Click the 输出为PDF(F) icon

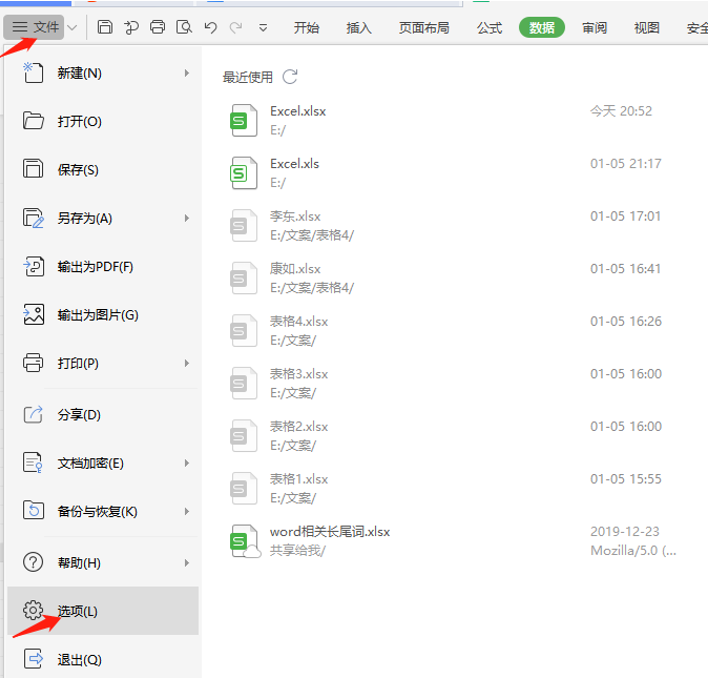click(x=33, y=266)
